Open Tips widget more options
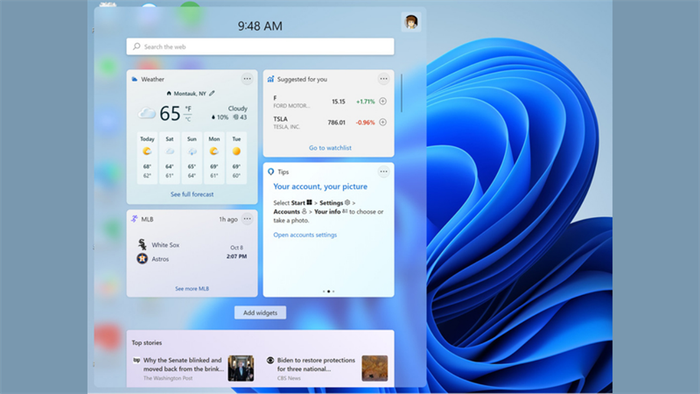This screenshot has height=394, width=700. click(383, 172)
